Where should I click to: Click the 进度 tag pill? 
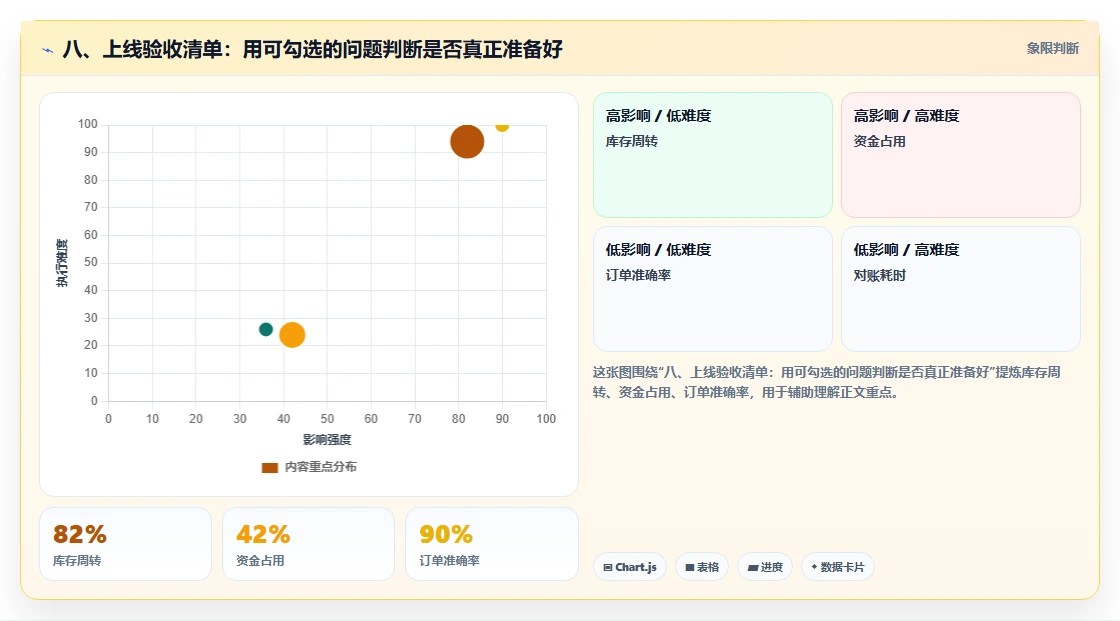765,567
